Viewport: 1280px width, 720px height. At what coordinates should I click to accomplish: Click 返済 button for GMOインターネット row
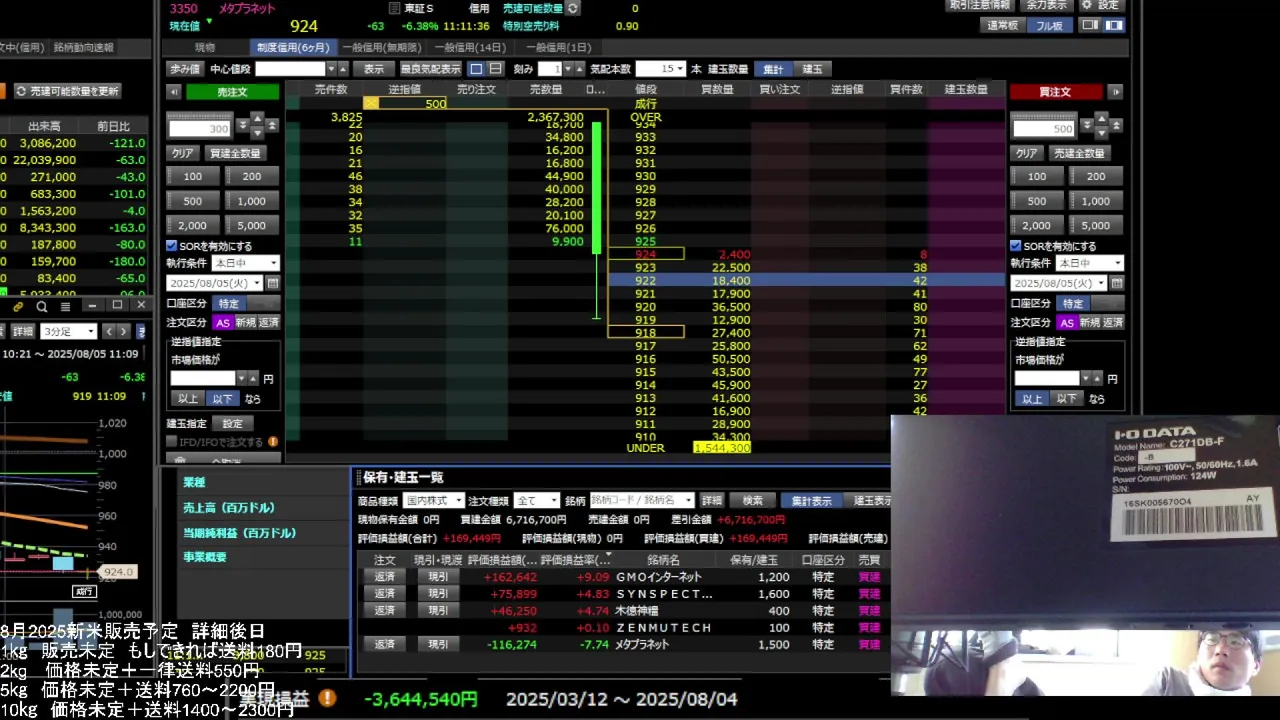click(x=385, y=577)
